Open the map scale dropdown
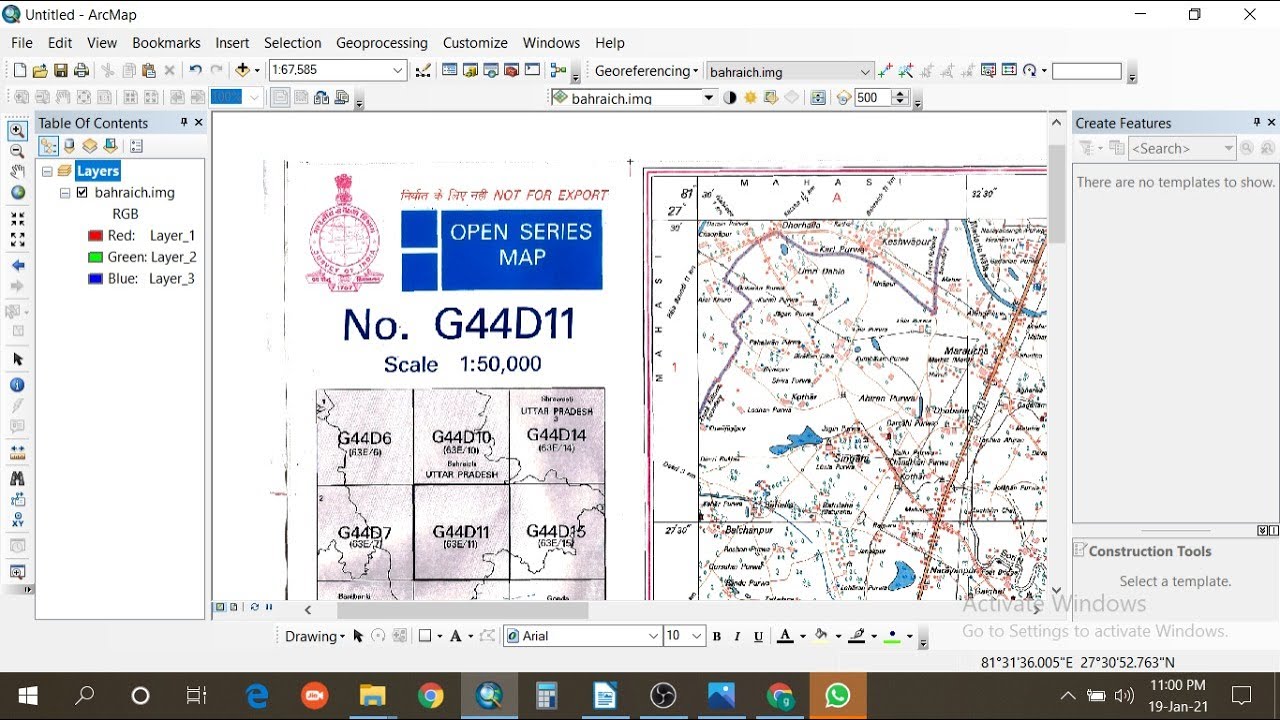This screenshot has height=720, width=1280. pyautogui.click(x=397, y=70)
